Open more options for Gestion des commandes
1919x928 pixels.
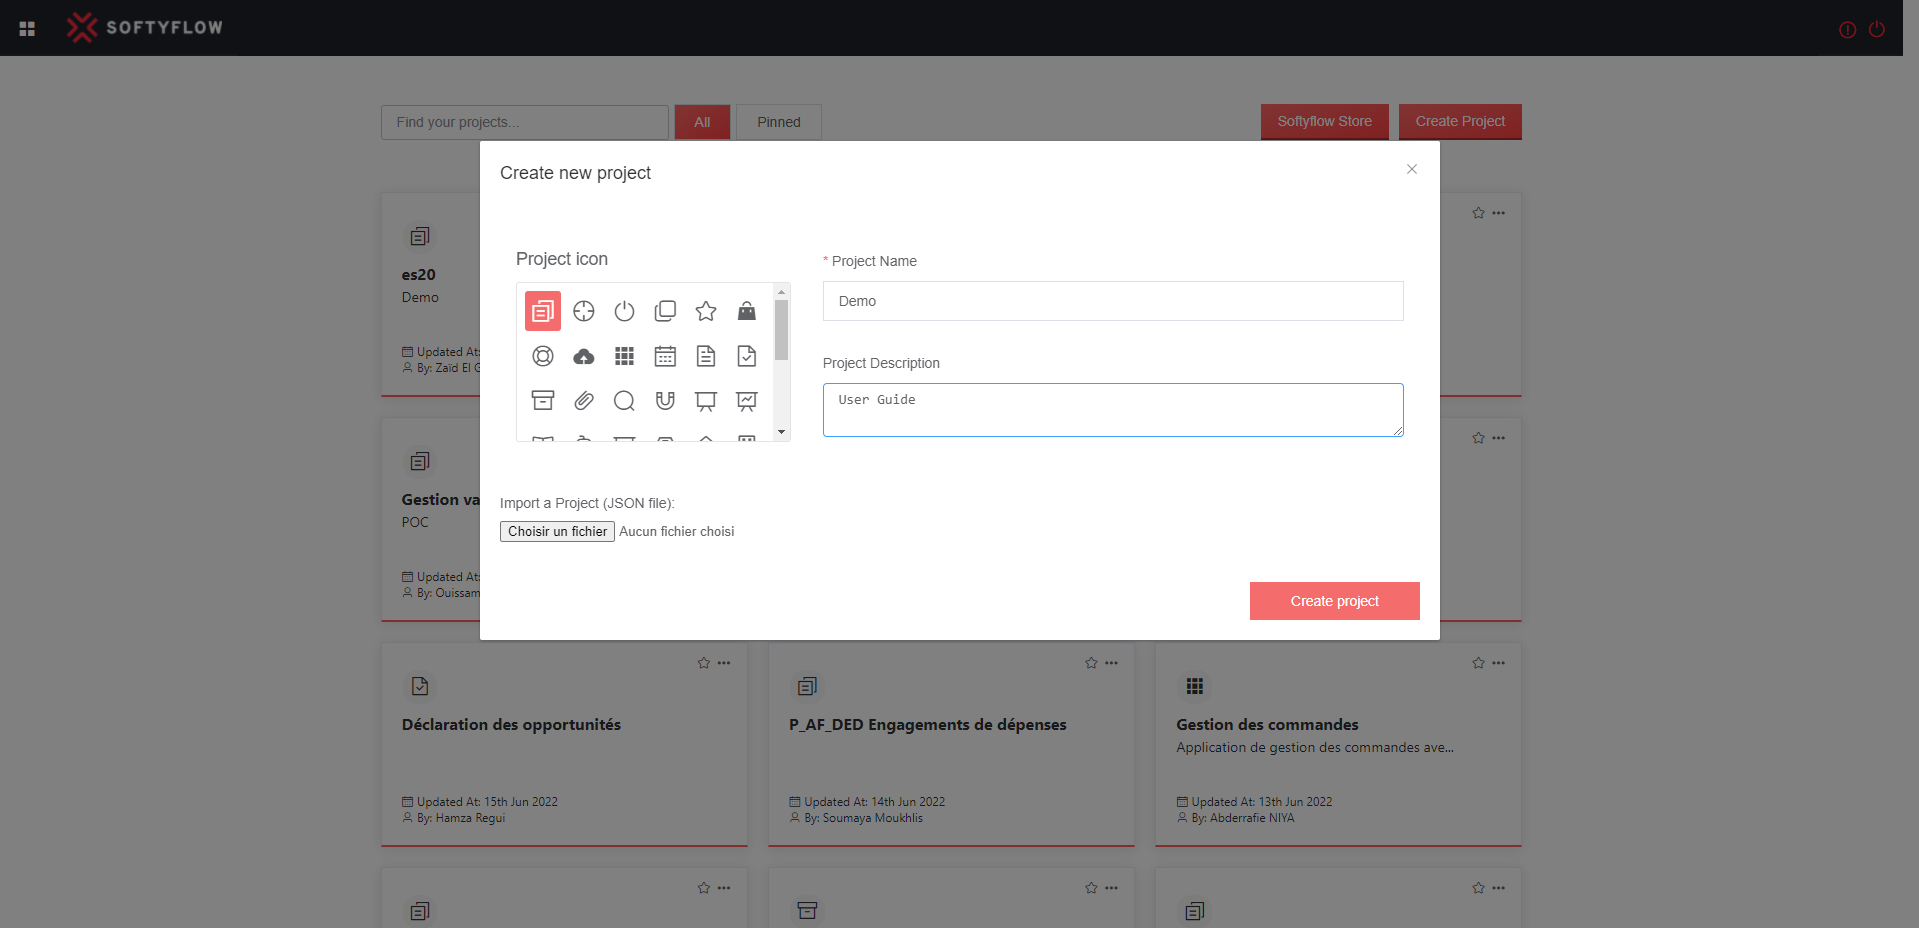click(1498, 663)
